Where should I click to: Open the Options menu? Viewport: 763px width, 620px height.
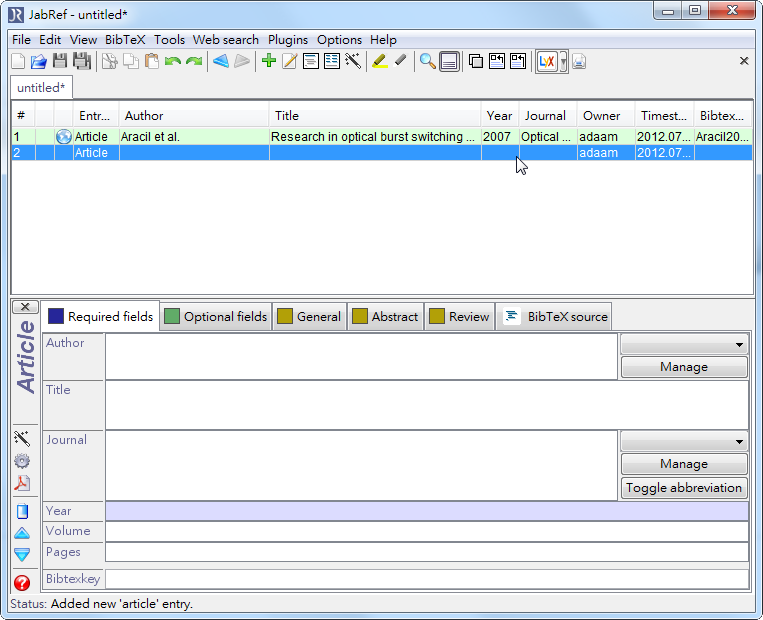[339, 40]
